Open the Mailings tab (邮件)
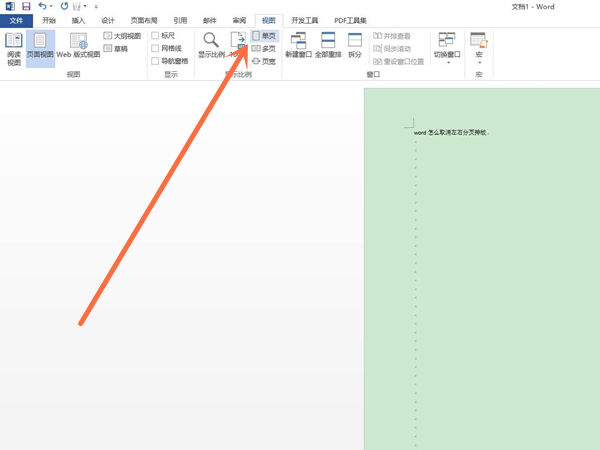 [210, 20]
